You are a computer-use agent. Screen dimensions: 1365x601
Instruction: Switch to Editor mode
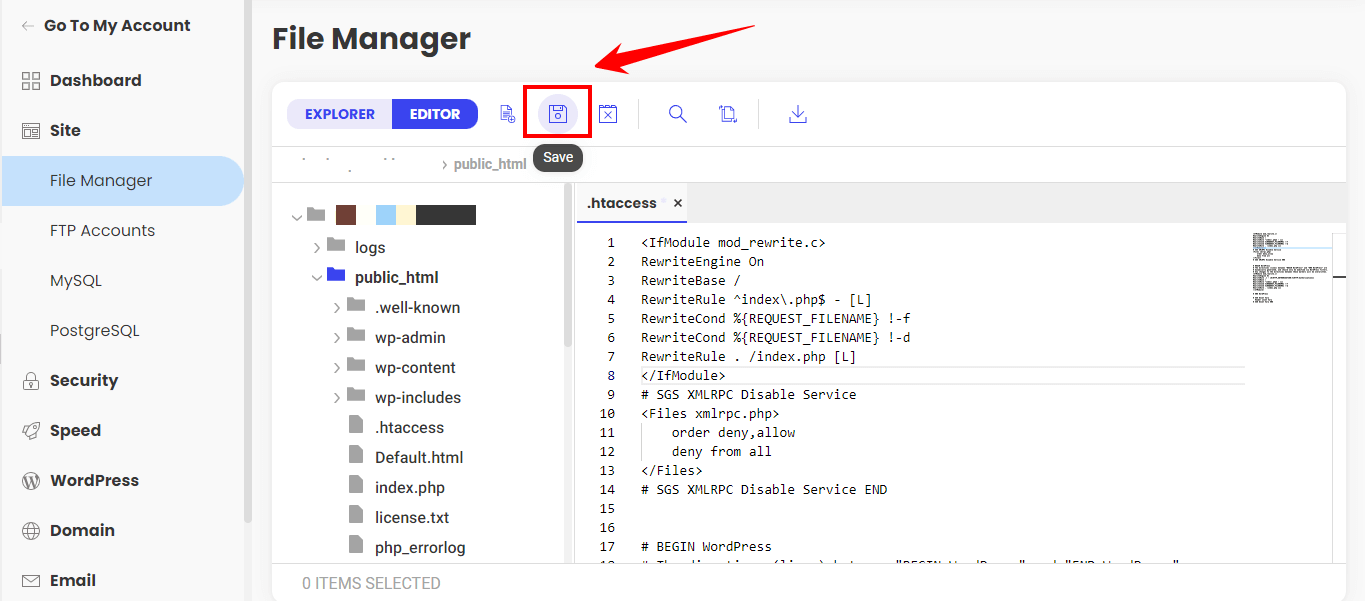pos(435,114)
